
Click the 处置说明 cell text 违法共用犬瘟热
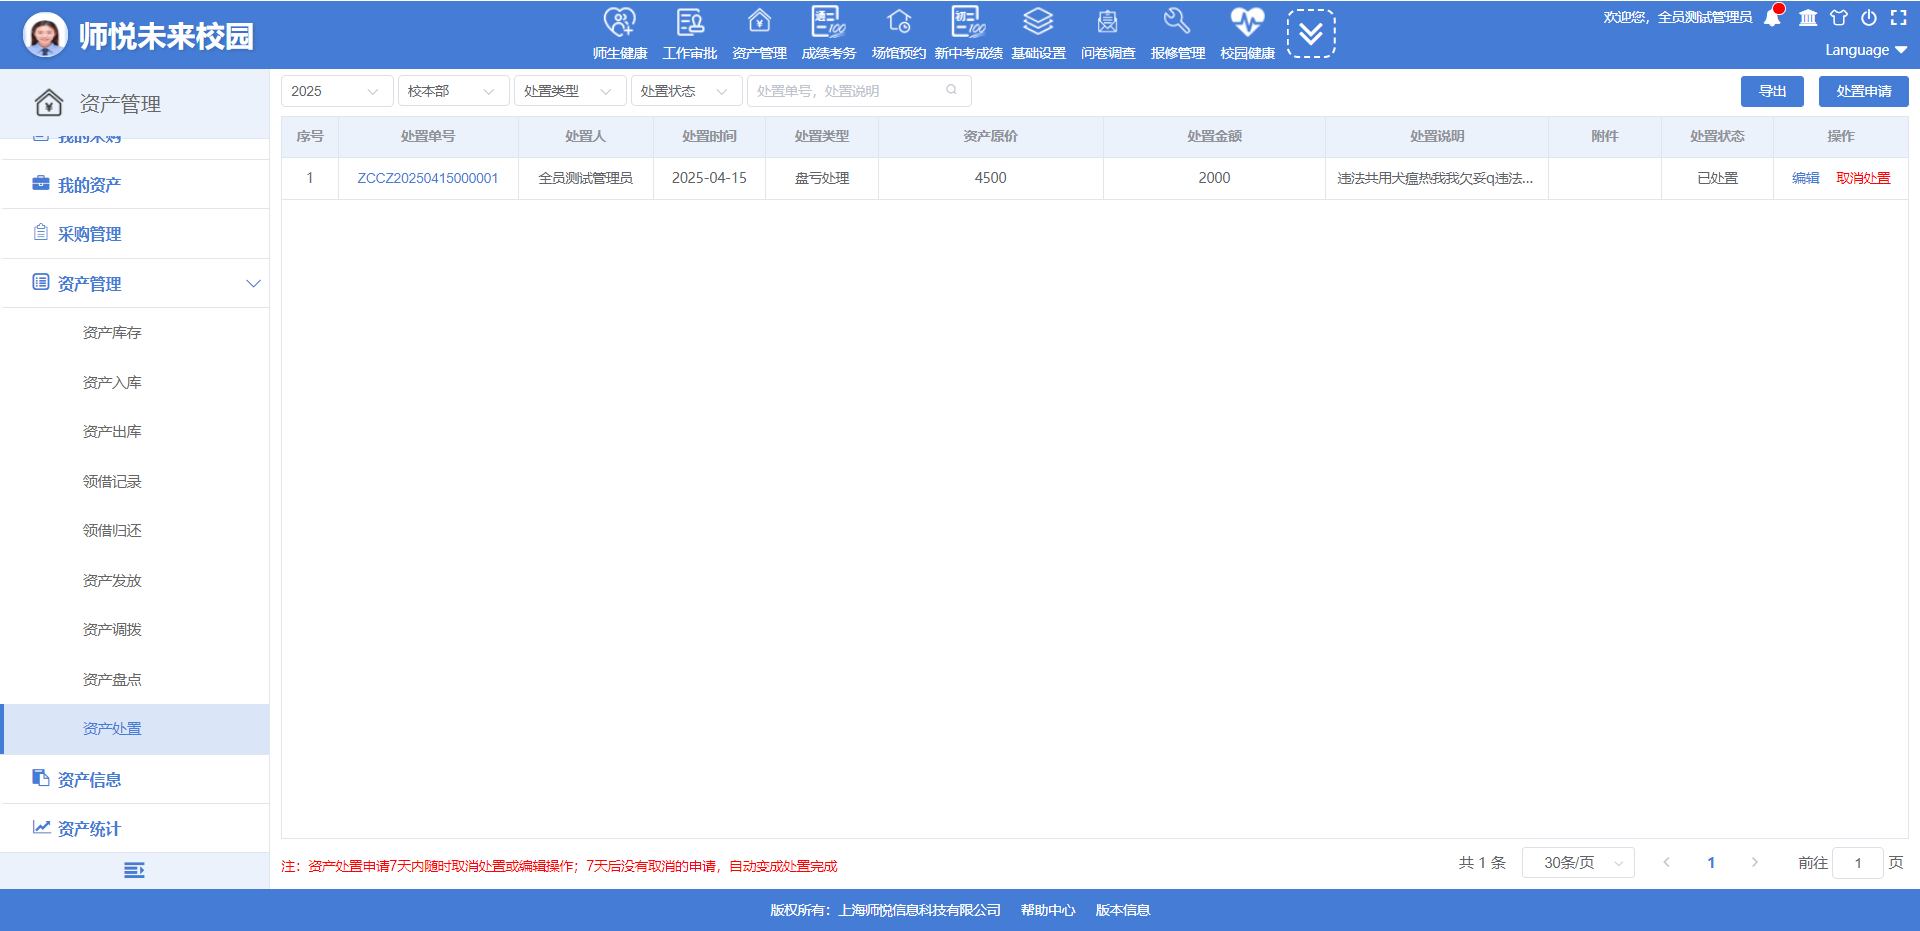pyautogui.click(x=1435, y=178)
